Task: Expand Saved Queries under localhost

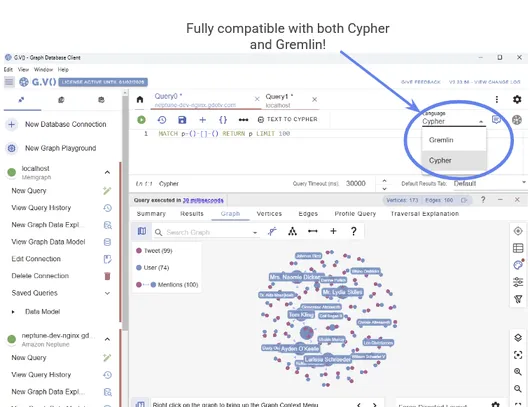Action: point(107,293)
